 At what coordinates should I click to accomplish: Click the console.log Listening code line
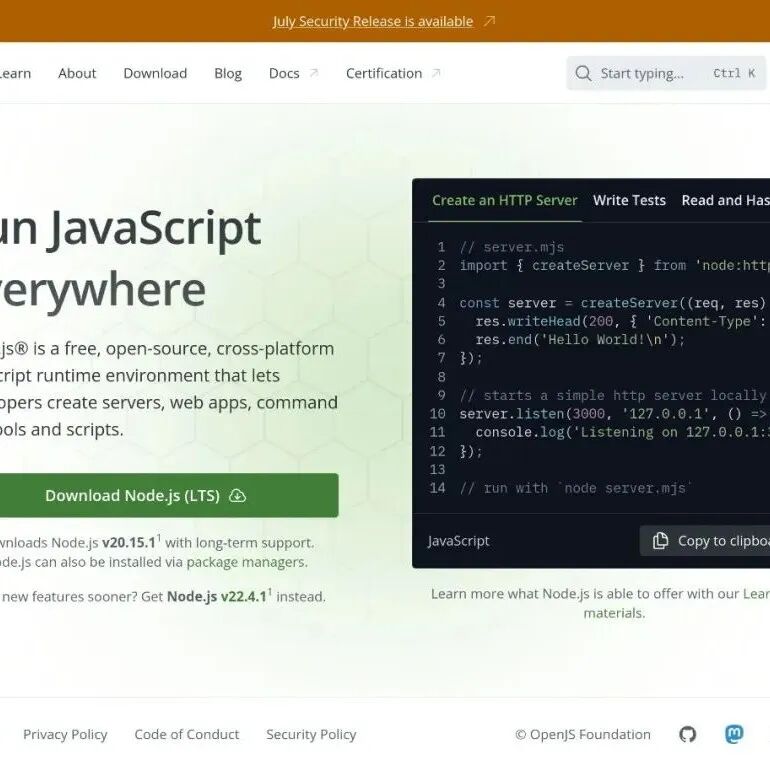click(622, 432)
